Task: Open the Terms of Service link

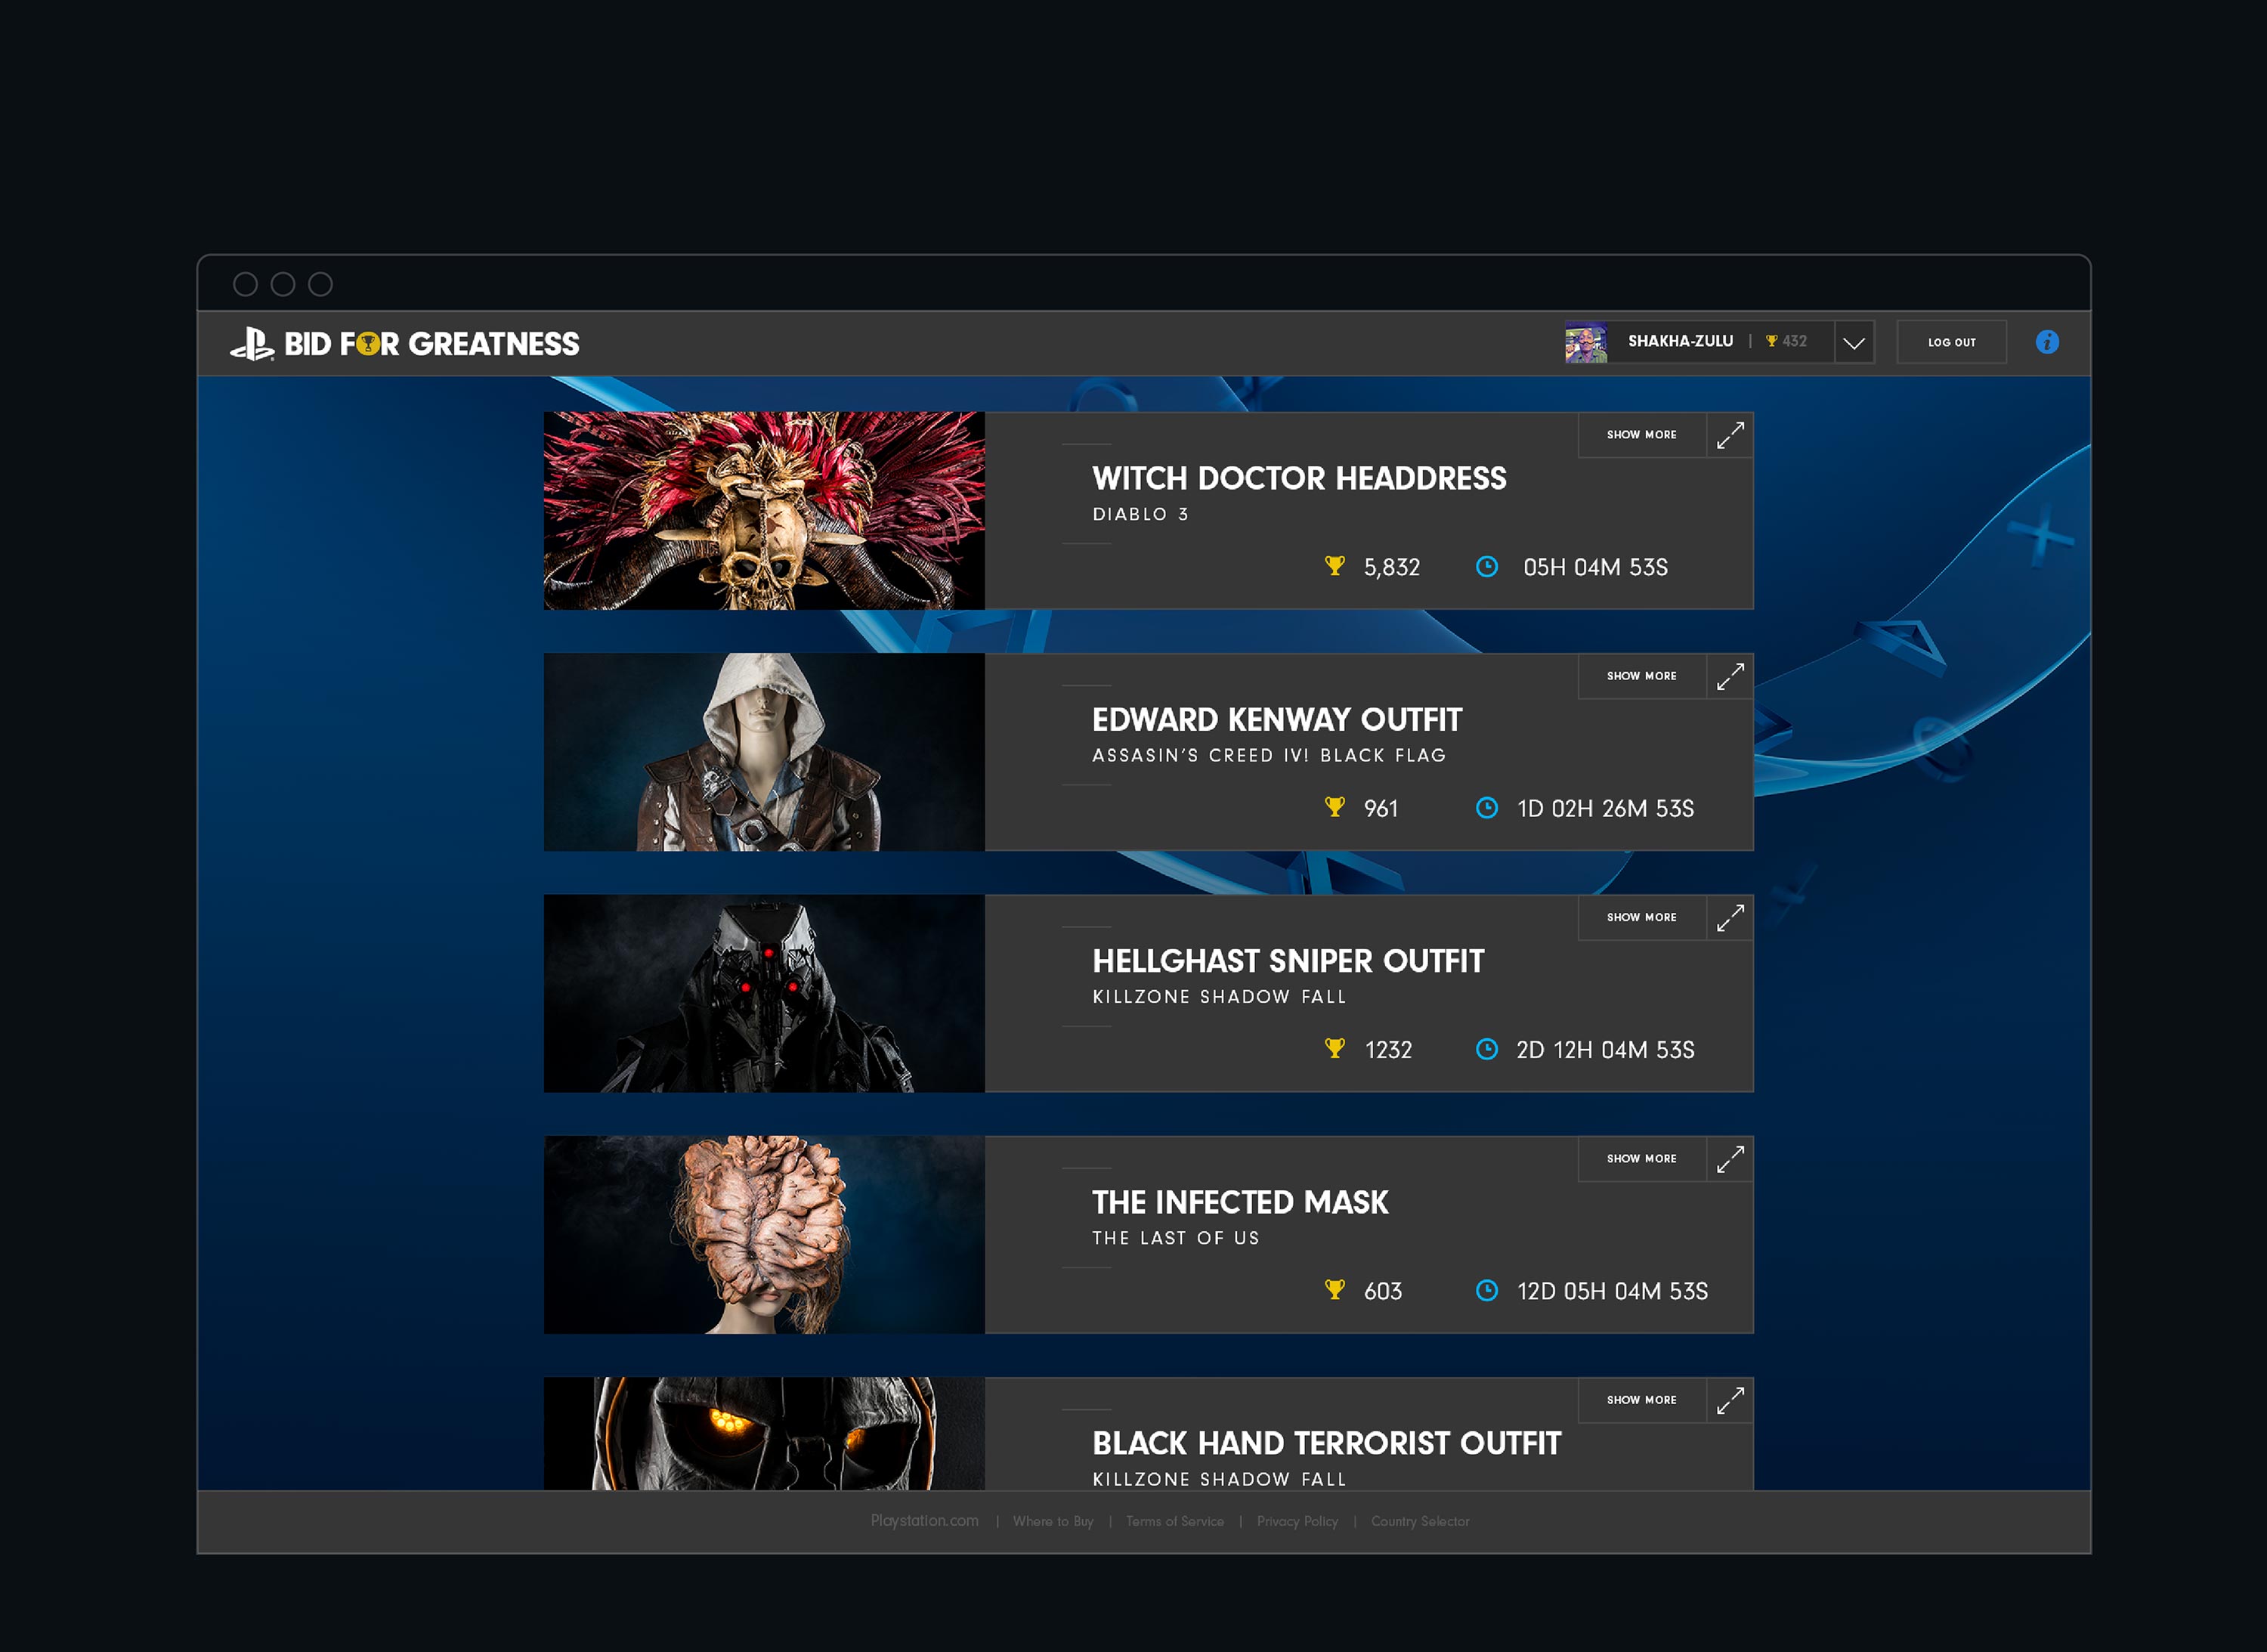Action: pyautogui.click(x=1174, y=1522)
